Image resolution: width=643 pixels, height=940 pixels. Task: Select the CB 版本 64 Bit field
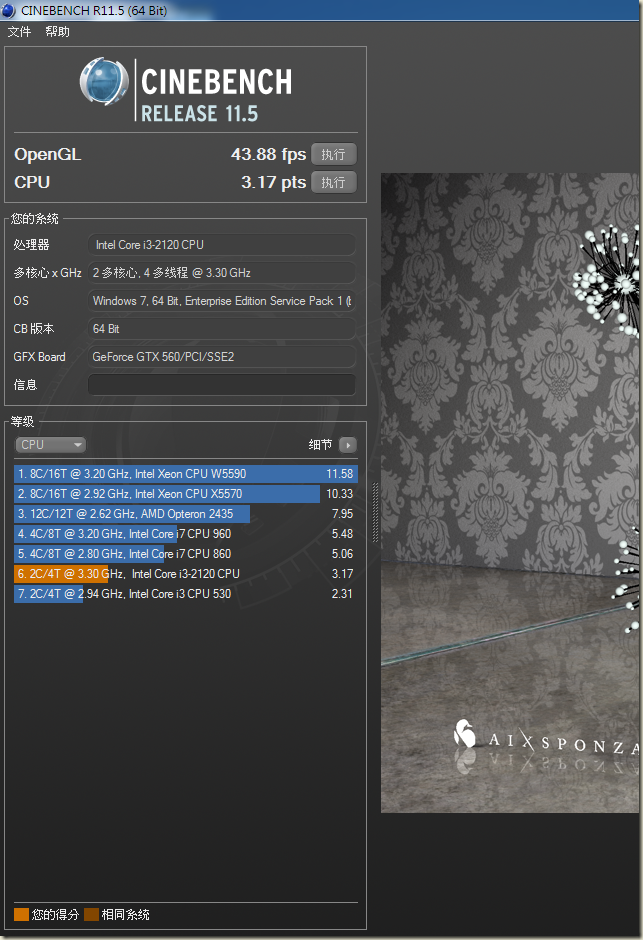222,329
